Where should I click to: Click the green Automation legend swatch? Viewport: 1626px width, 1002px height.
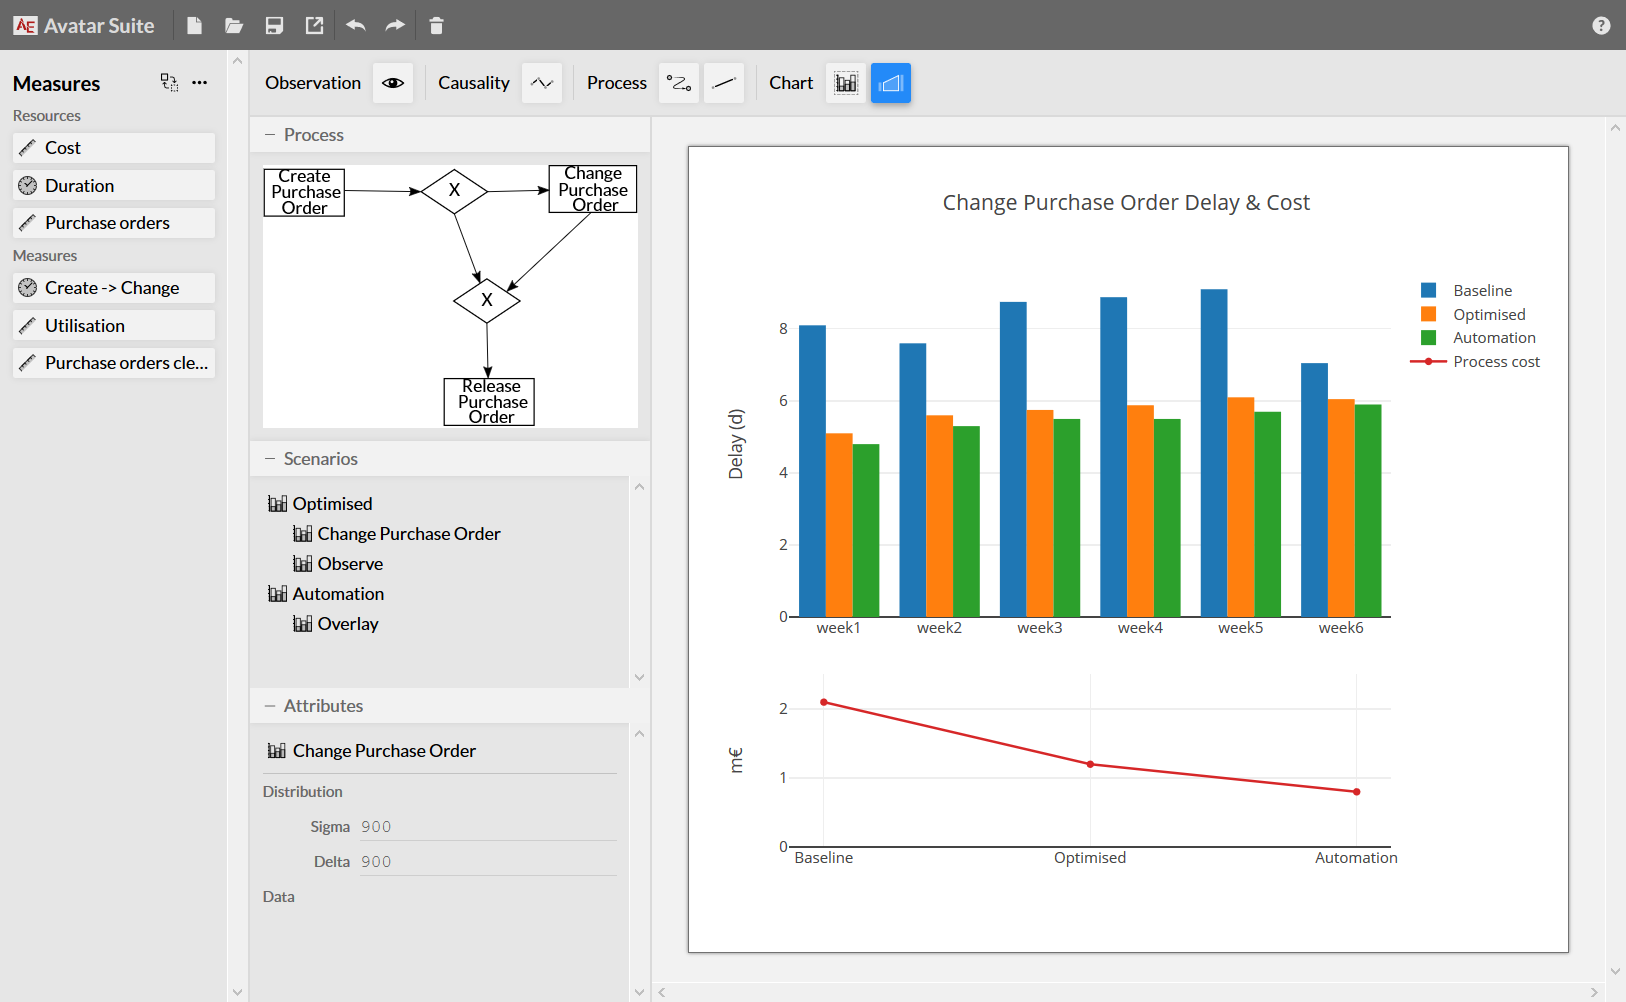click(x=1428, y=338)
